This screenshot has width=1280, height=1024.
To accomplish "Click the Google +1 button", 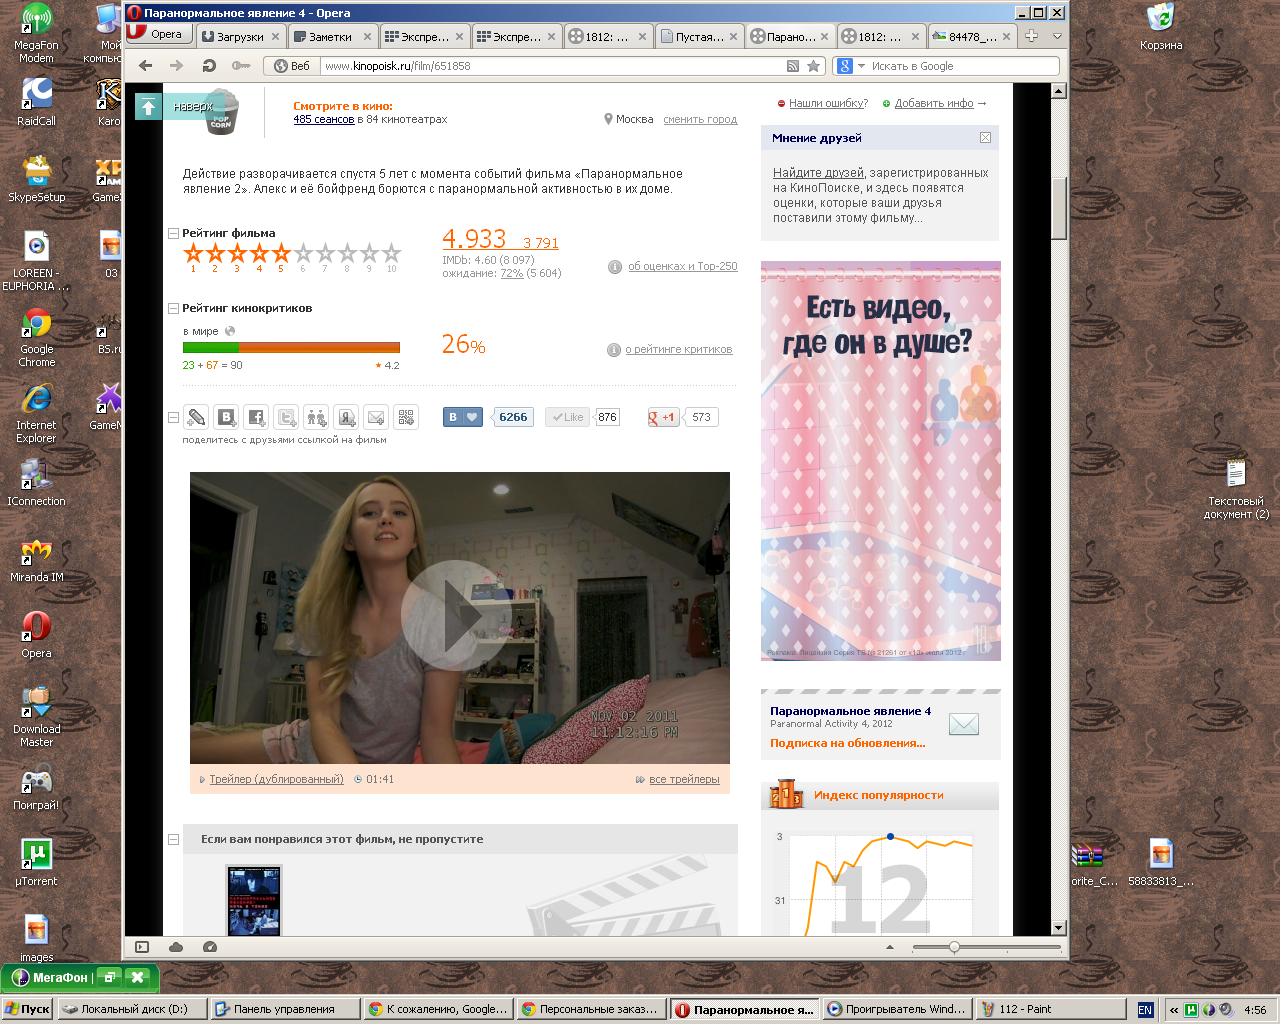I will [x=664, y=417].
